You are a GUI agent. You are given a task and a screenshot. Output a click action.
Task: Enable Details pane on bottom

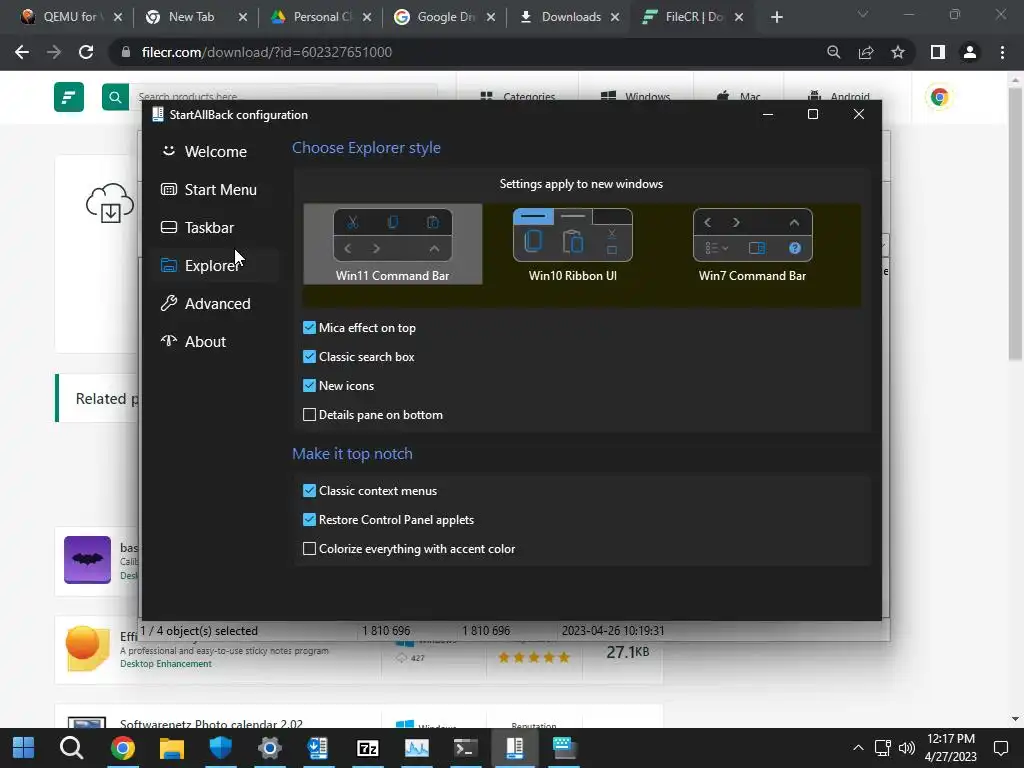tap(310, 415)
